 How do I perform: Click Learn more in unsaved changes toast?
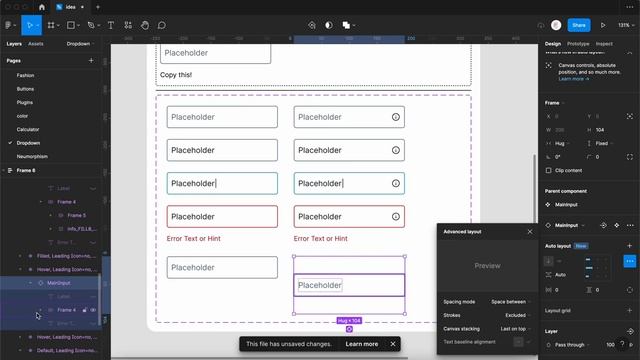tap(362, 344)
